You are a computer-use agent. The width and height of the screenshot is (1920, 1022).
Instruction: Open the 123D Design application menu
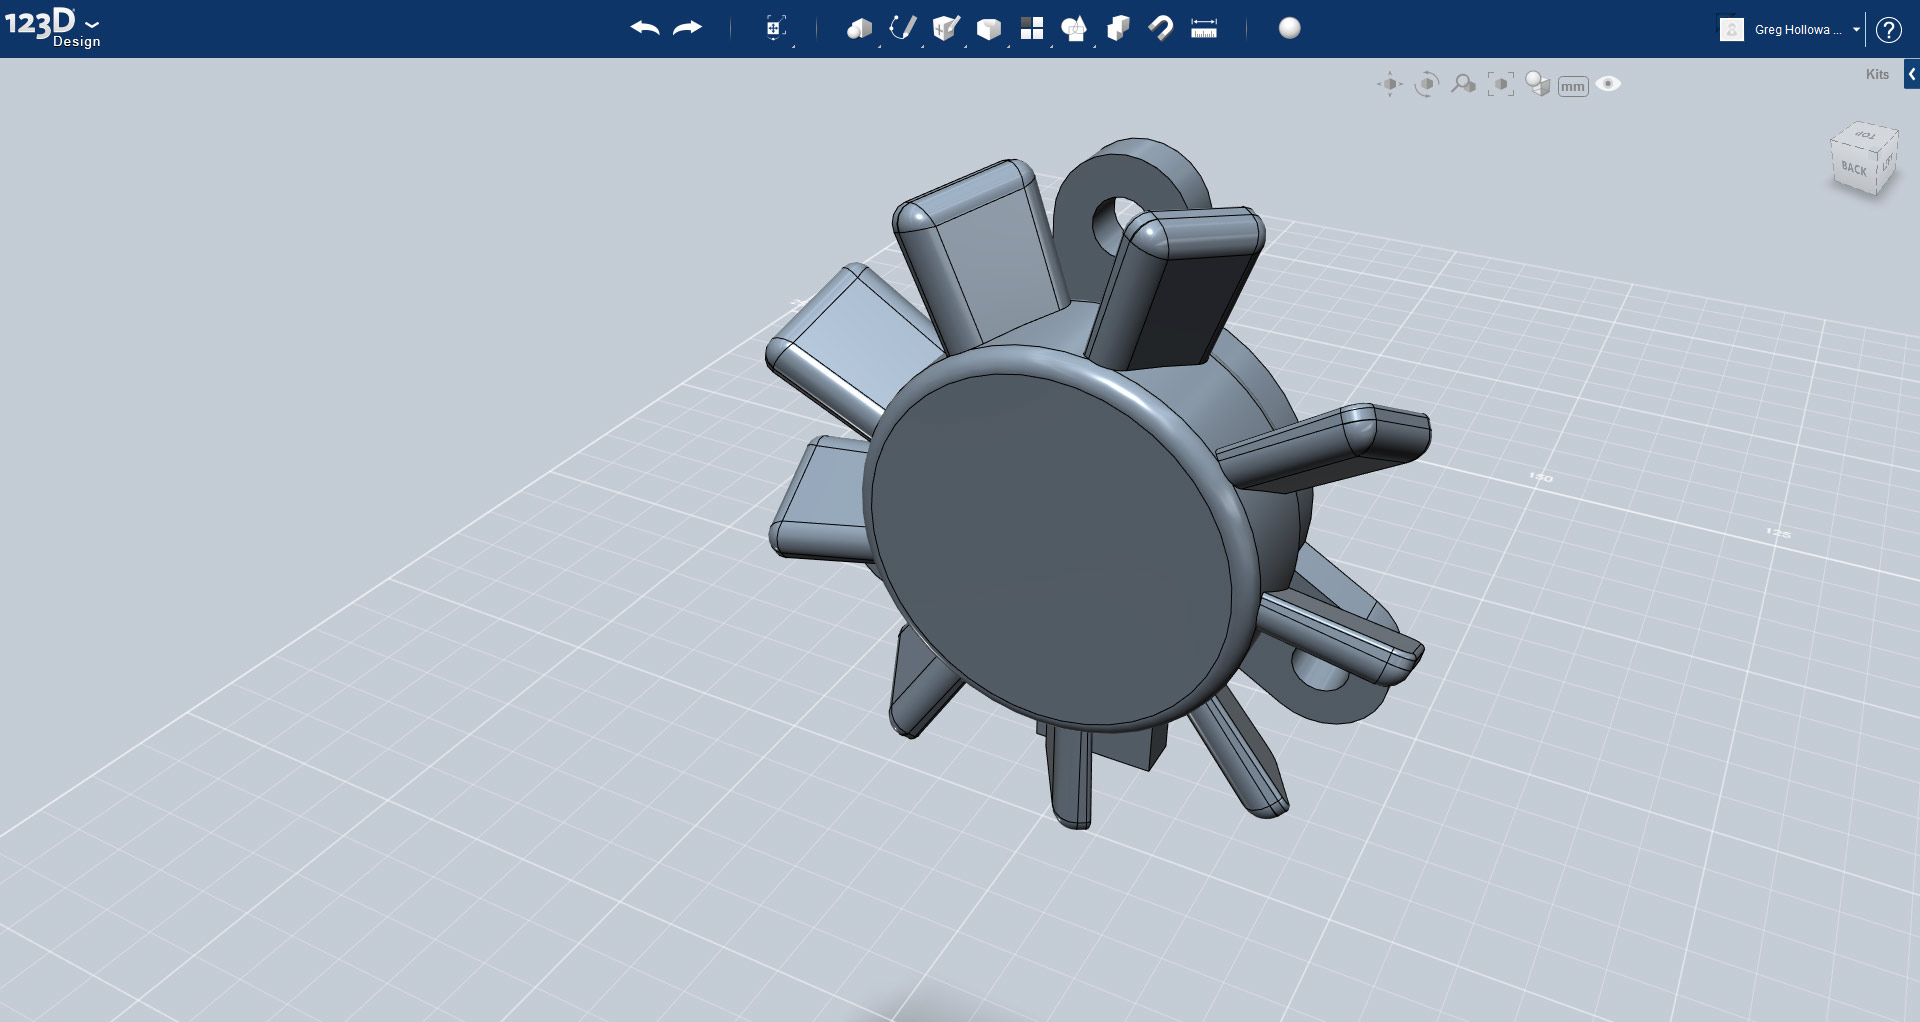pyautogui.click(x=53, y=26)
